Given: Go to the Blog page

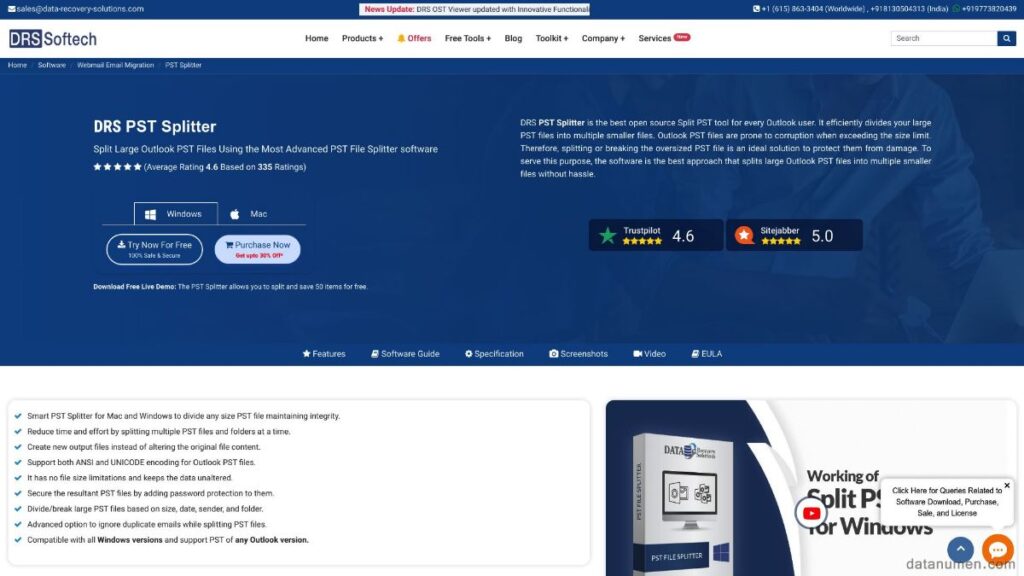Looking at the screenshot, I should [x=513, y=38].
